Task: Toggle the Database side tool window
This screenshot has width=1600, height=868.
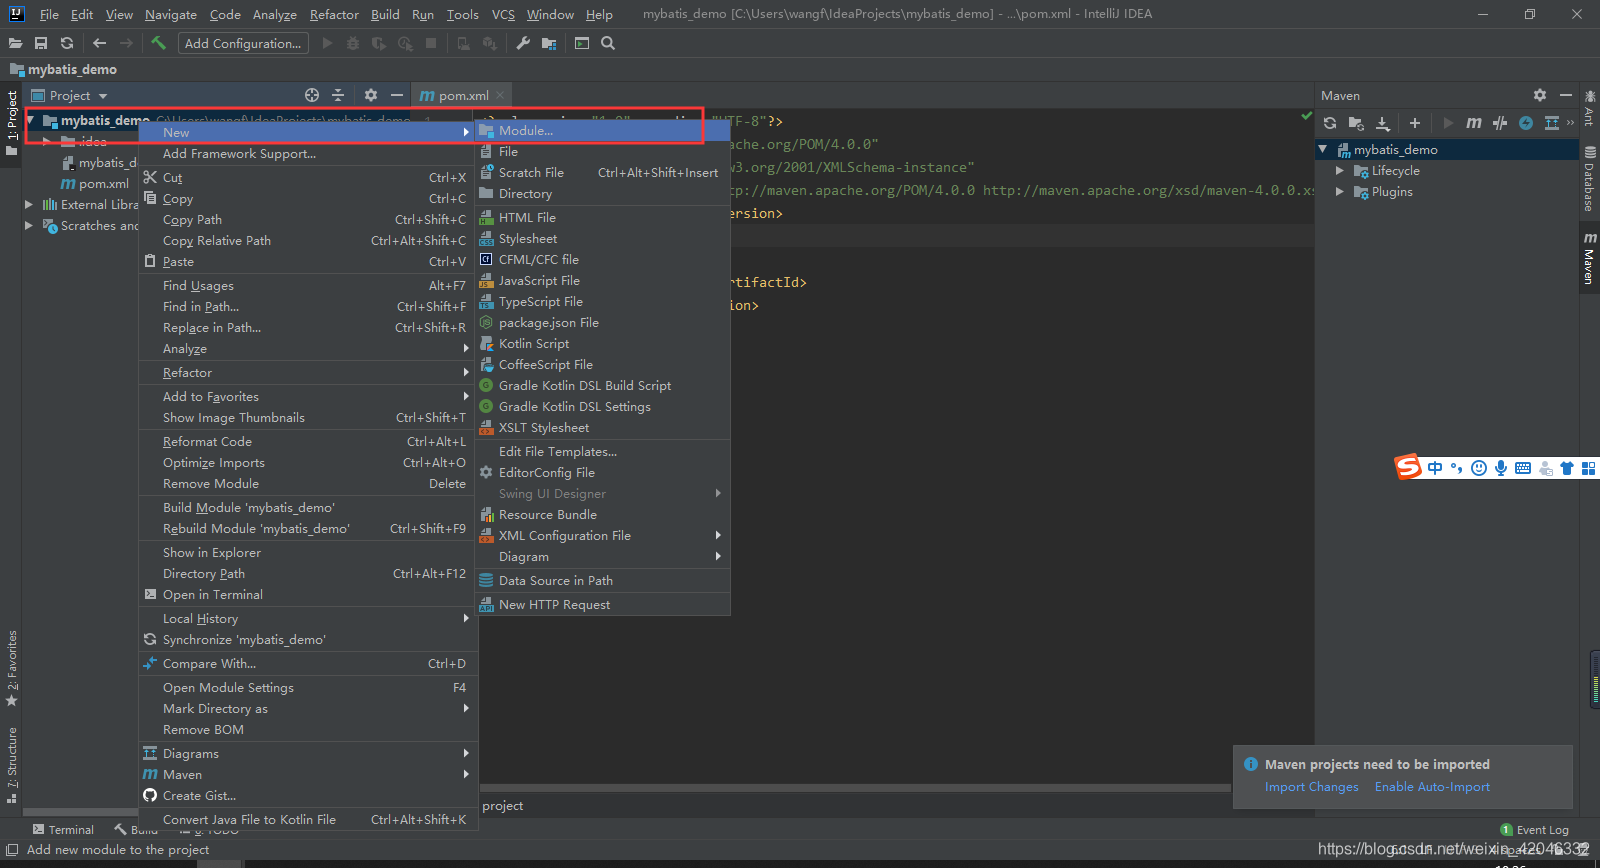Action: (1589, 178)
